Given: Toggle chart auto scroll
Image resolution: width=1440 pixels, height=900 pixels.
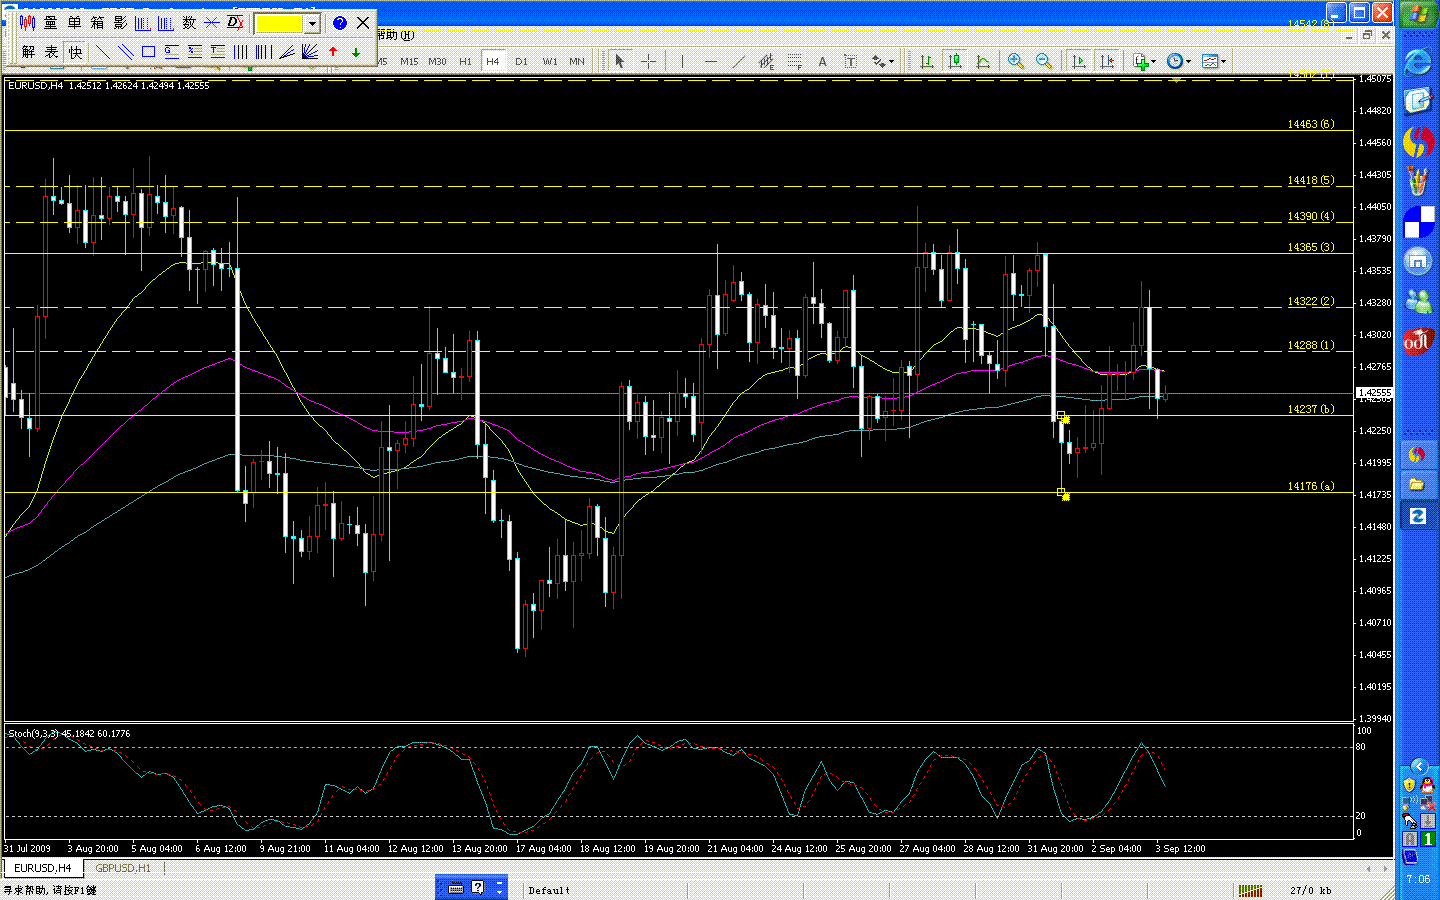Looking at the screenshot, I should [1079, 62].
